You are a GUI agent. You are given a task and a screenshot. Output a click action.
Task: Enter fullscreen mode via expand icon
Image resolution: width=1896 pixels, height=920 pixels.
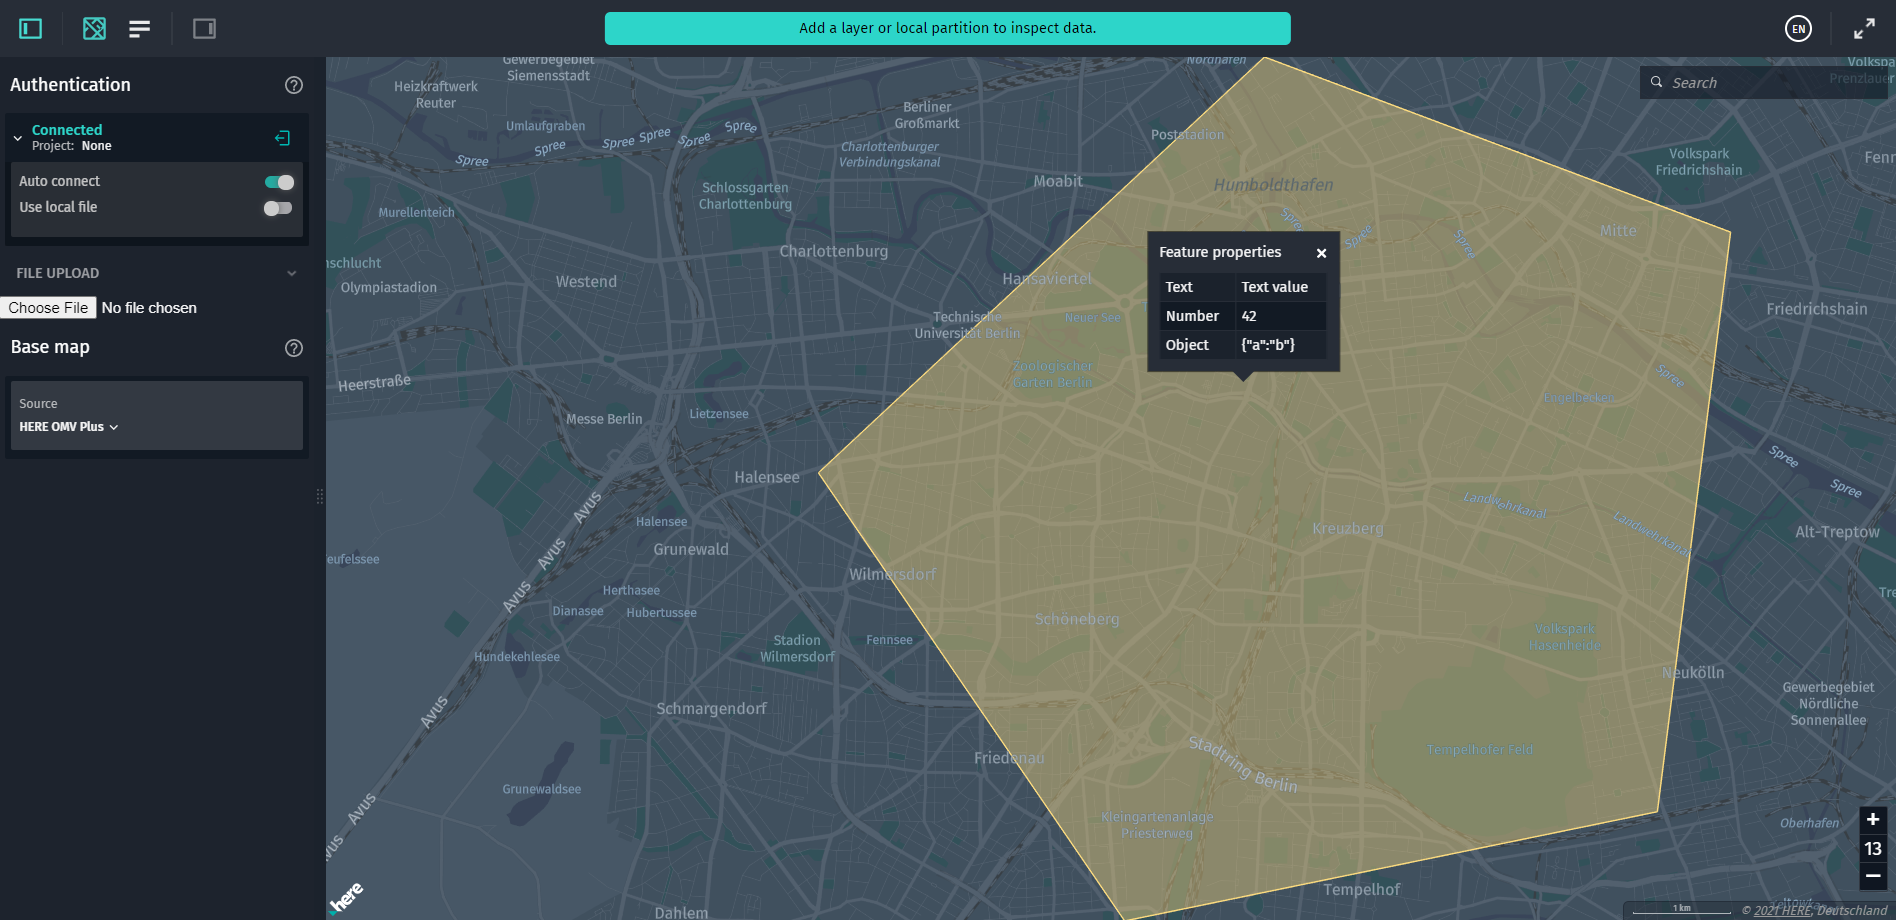[x=1864, y=29]
